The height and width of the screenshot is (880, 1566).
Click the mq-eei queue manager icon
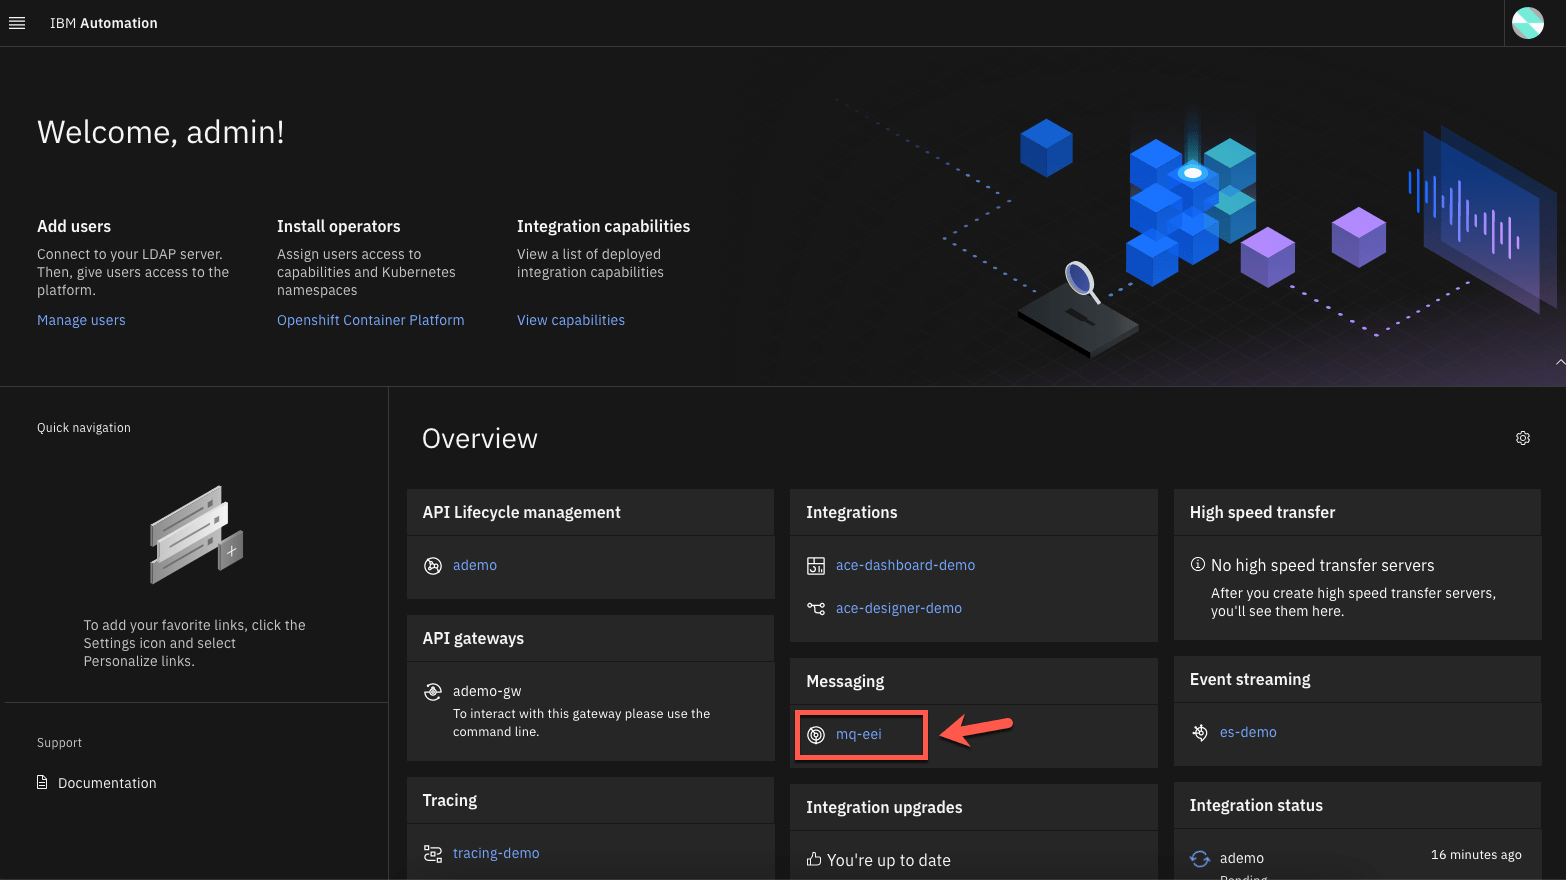click(x=818, y=734)
